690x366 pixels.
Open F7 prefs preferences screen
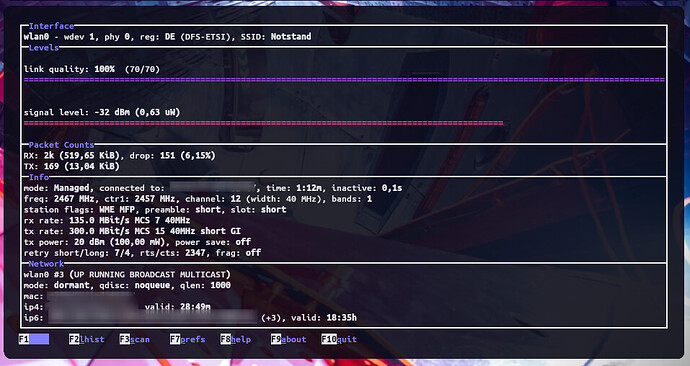[187, 339]
